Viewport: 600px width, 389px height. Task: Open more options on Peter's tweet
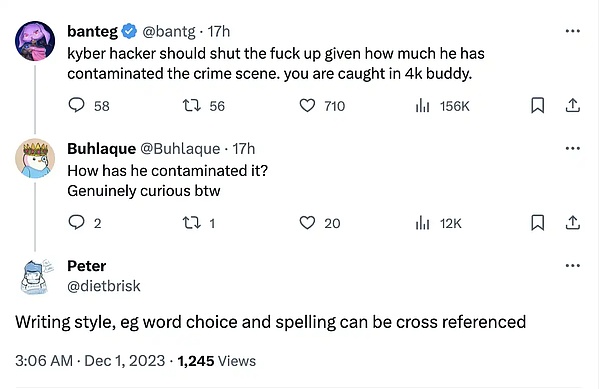coord(573,265)
